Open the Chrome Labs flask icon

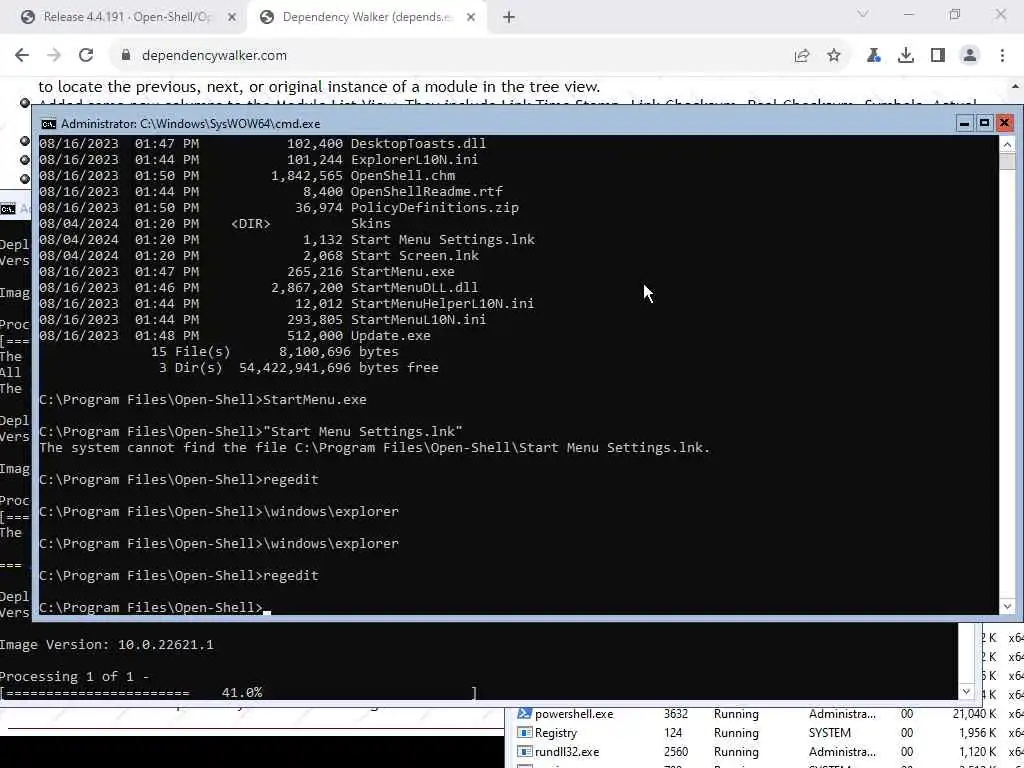tap(874, 56)
